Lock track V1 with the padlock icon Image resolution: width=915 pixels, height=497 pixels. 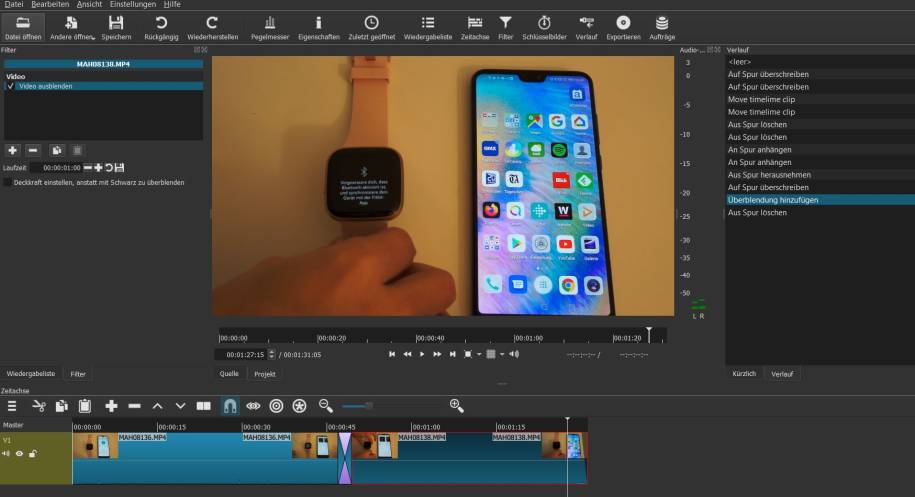[33, 454]
